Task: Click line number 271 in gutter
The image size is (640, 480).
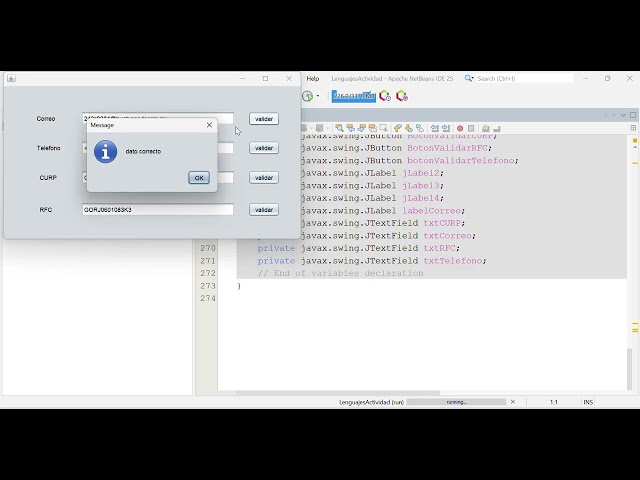Action: (x=208, y=261)
